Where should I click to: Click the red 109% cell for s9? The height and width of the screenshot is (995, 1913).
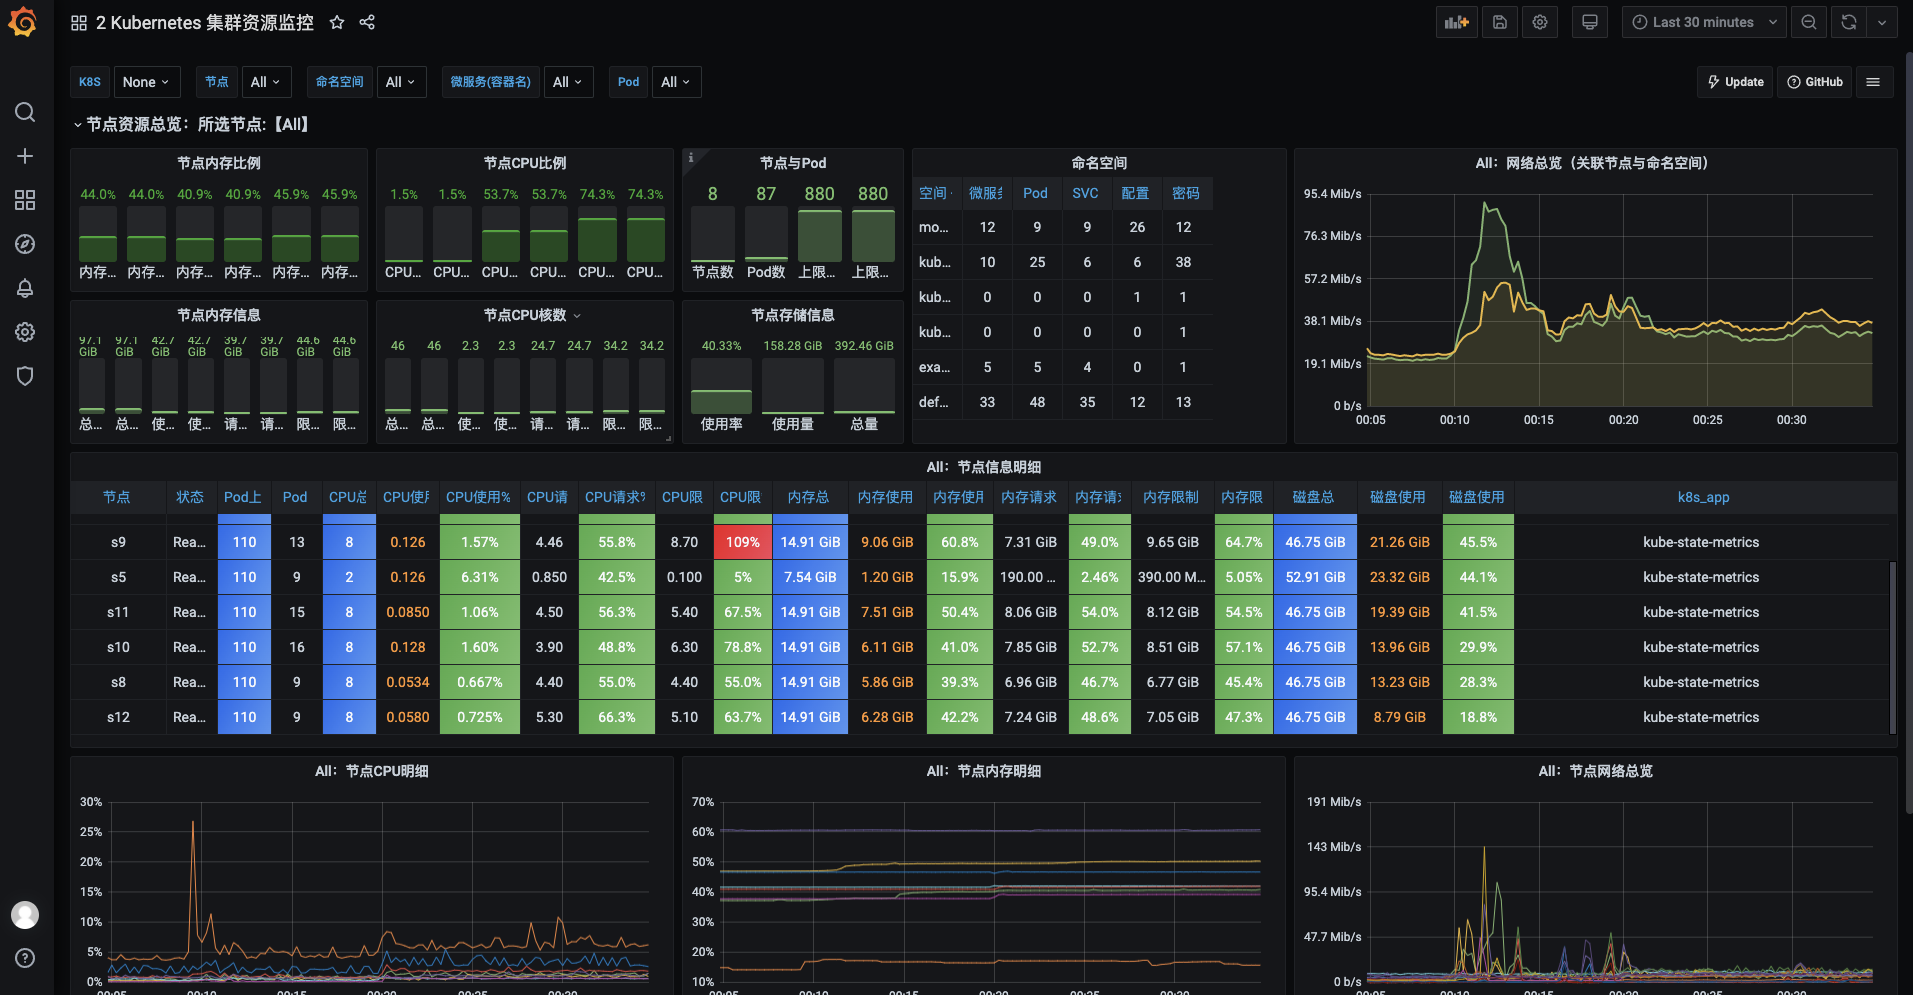click(x=742, y=542)
